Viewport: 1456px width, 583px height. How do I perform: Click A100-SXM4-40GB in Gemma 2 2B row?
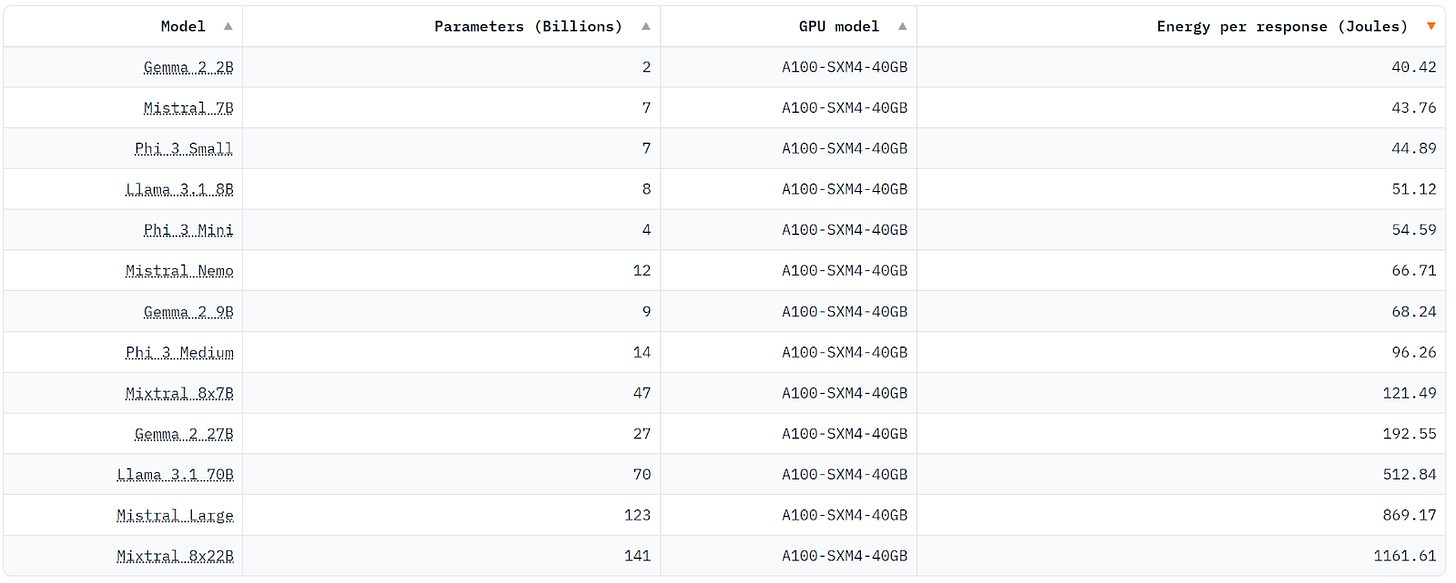coord(845,67)
